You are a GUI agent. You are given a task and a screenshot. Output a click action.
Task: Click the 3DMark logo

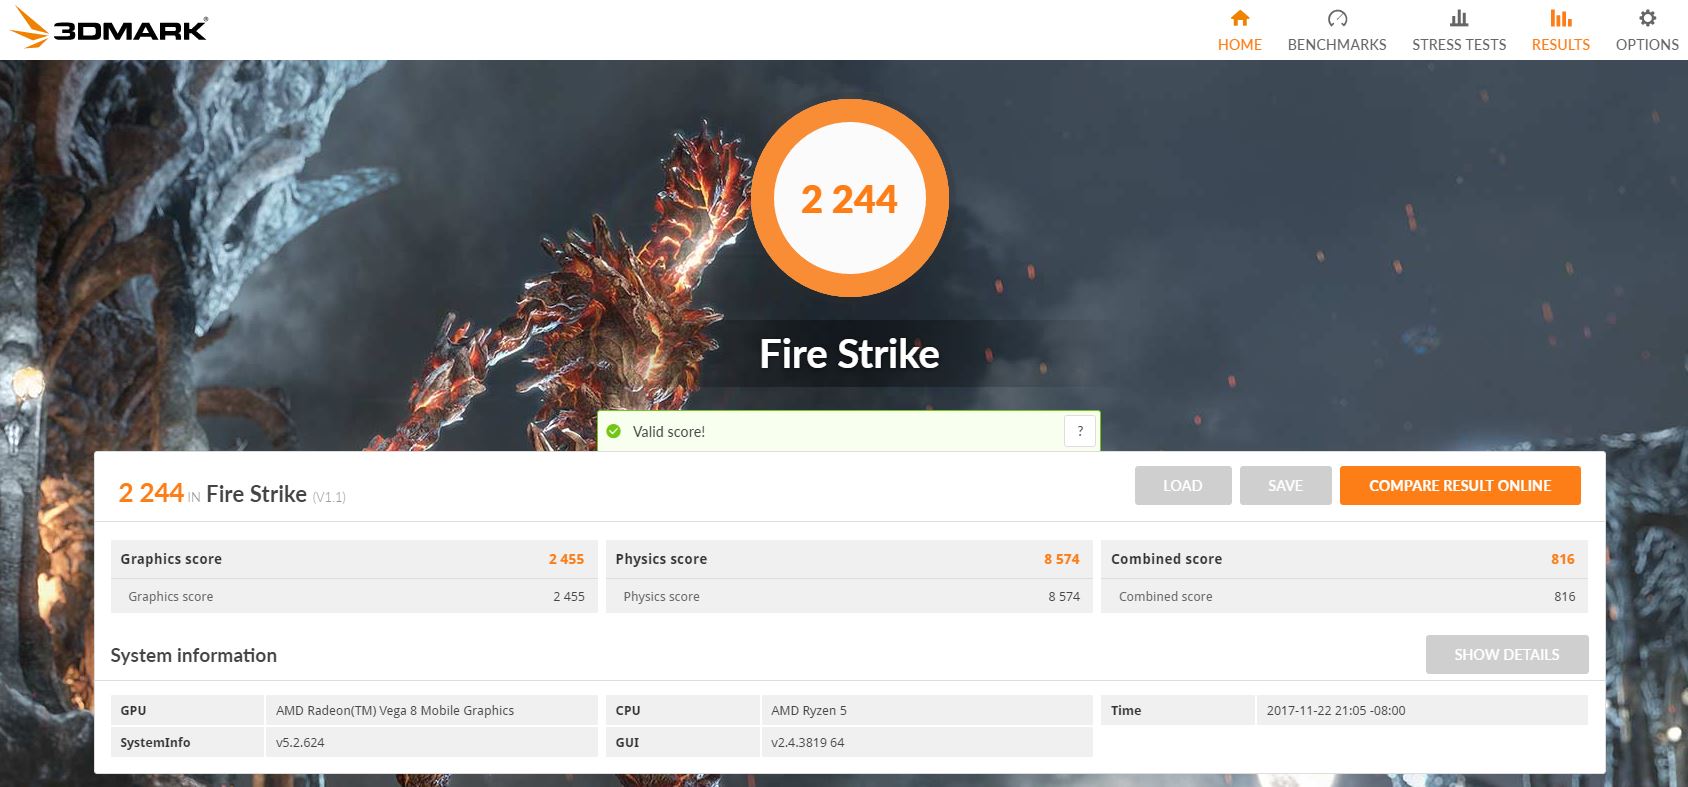pyautogui.click(x=109, y=28)
